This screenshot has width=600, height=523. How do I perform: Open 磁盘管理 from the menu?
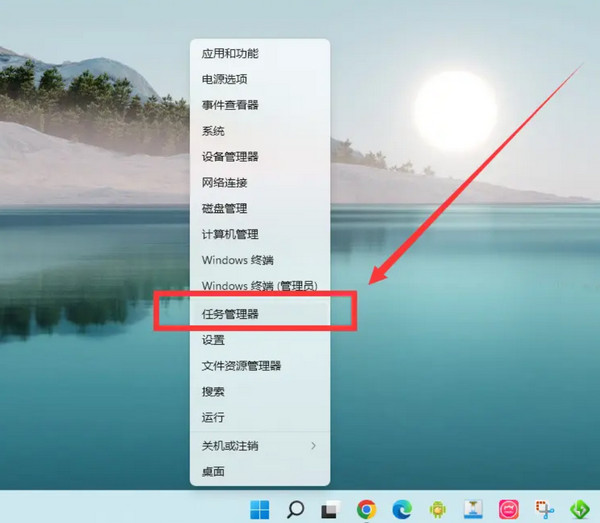click(260, 209)
